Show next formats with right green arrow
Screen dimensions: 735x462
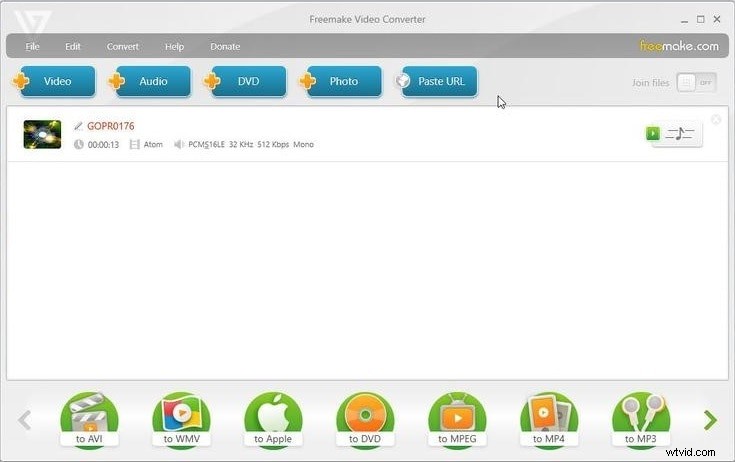pos(711,420)
